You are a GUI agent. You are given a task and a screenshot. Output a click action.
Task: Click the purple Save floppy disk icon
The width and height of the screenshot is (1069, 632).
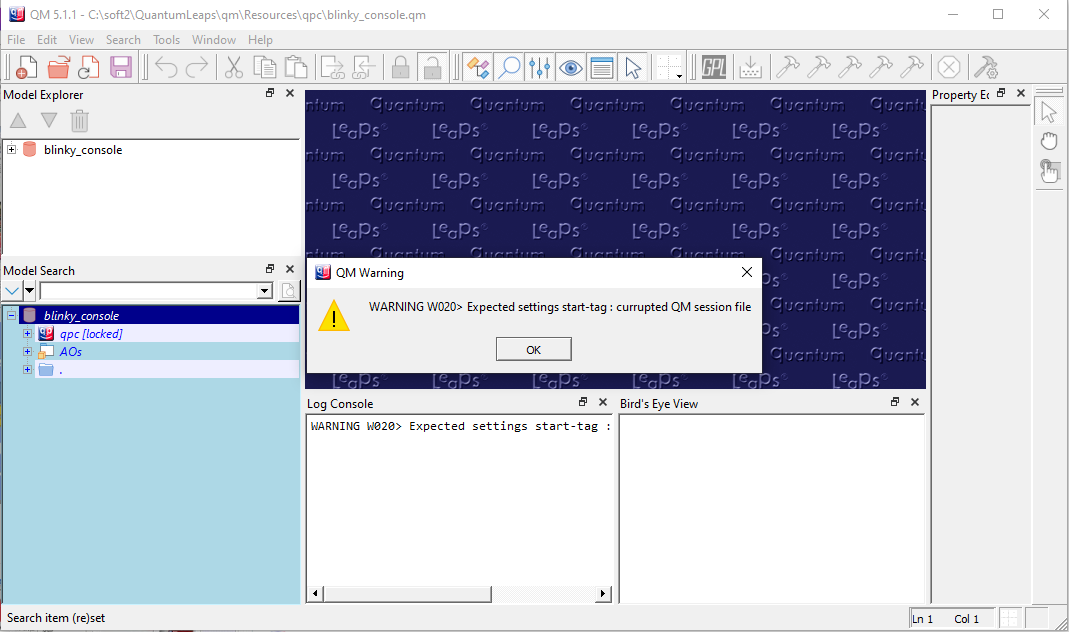(121, 67)
